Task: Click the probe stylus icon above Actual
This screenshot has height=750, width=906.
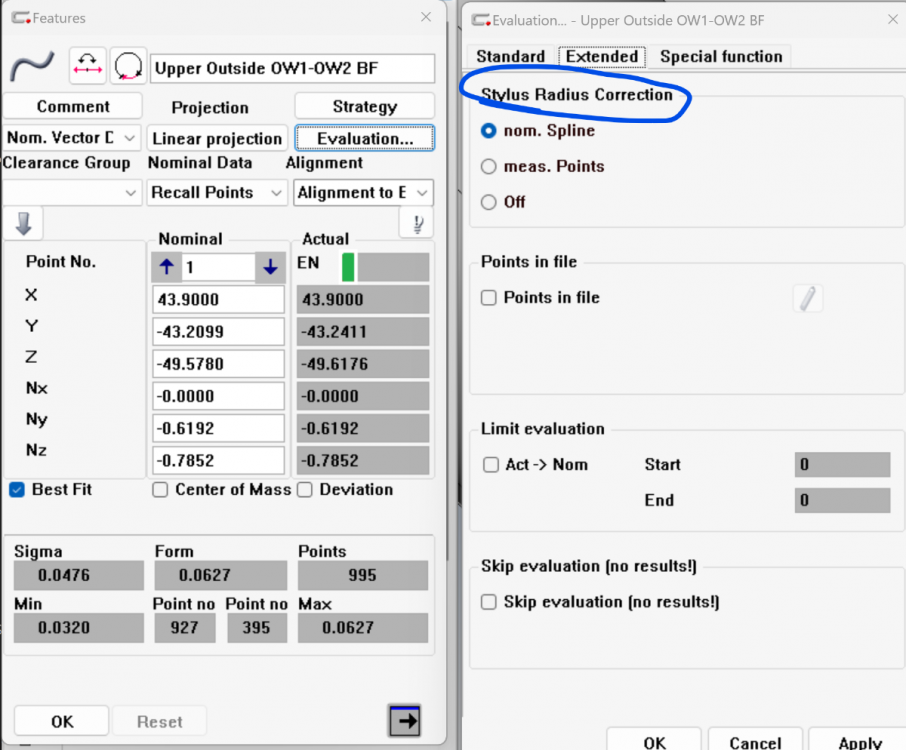Action: pyautogui.click(x=417, y=223)
